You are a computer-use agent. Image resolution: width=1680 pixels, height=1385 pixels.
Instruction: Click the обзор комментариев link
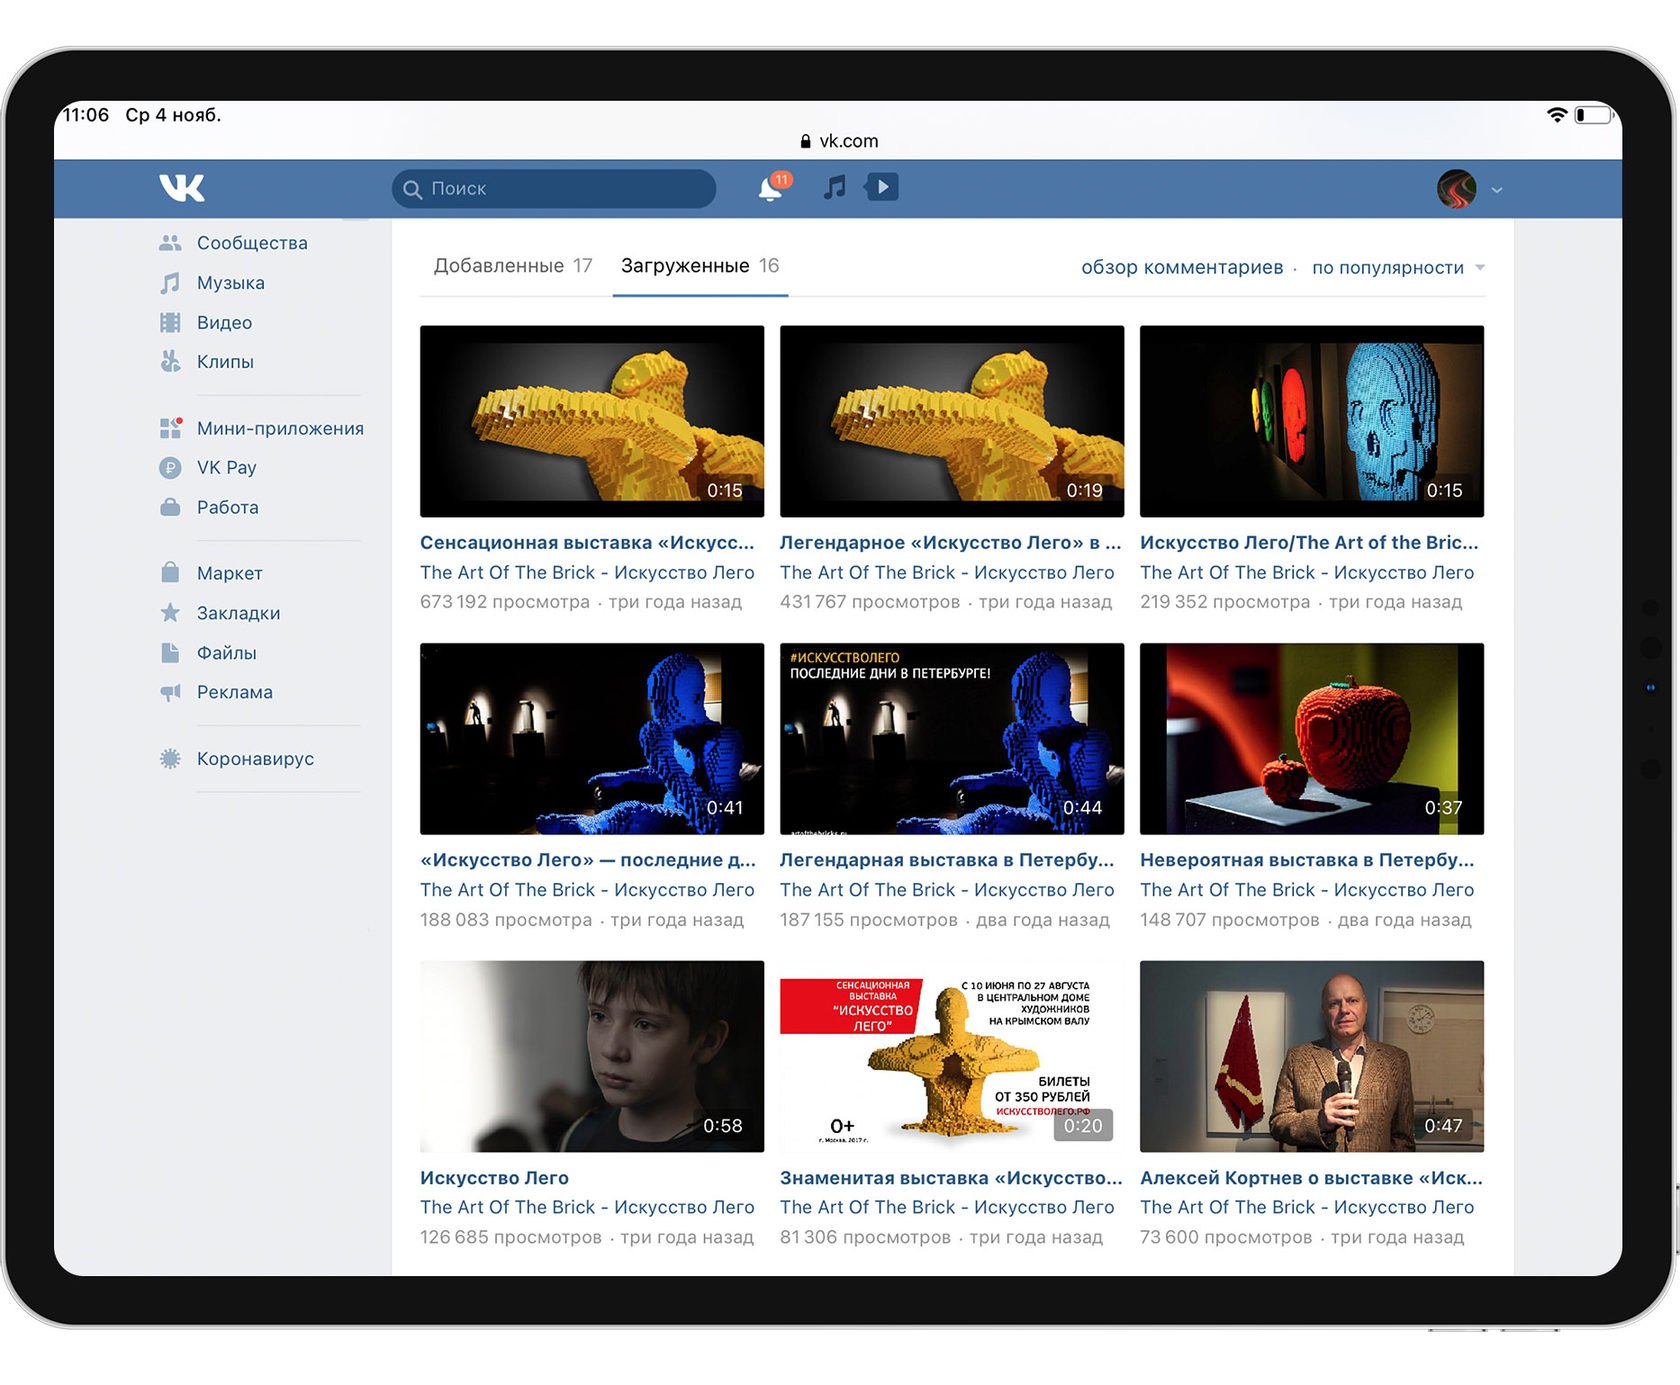1182,267
